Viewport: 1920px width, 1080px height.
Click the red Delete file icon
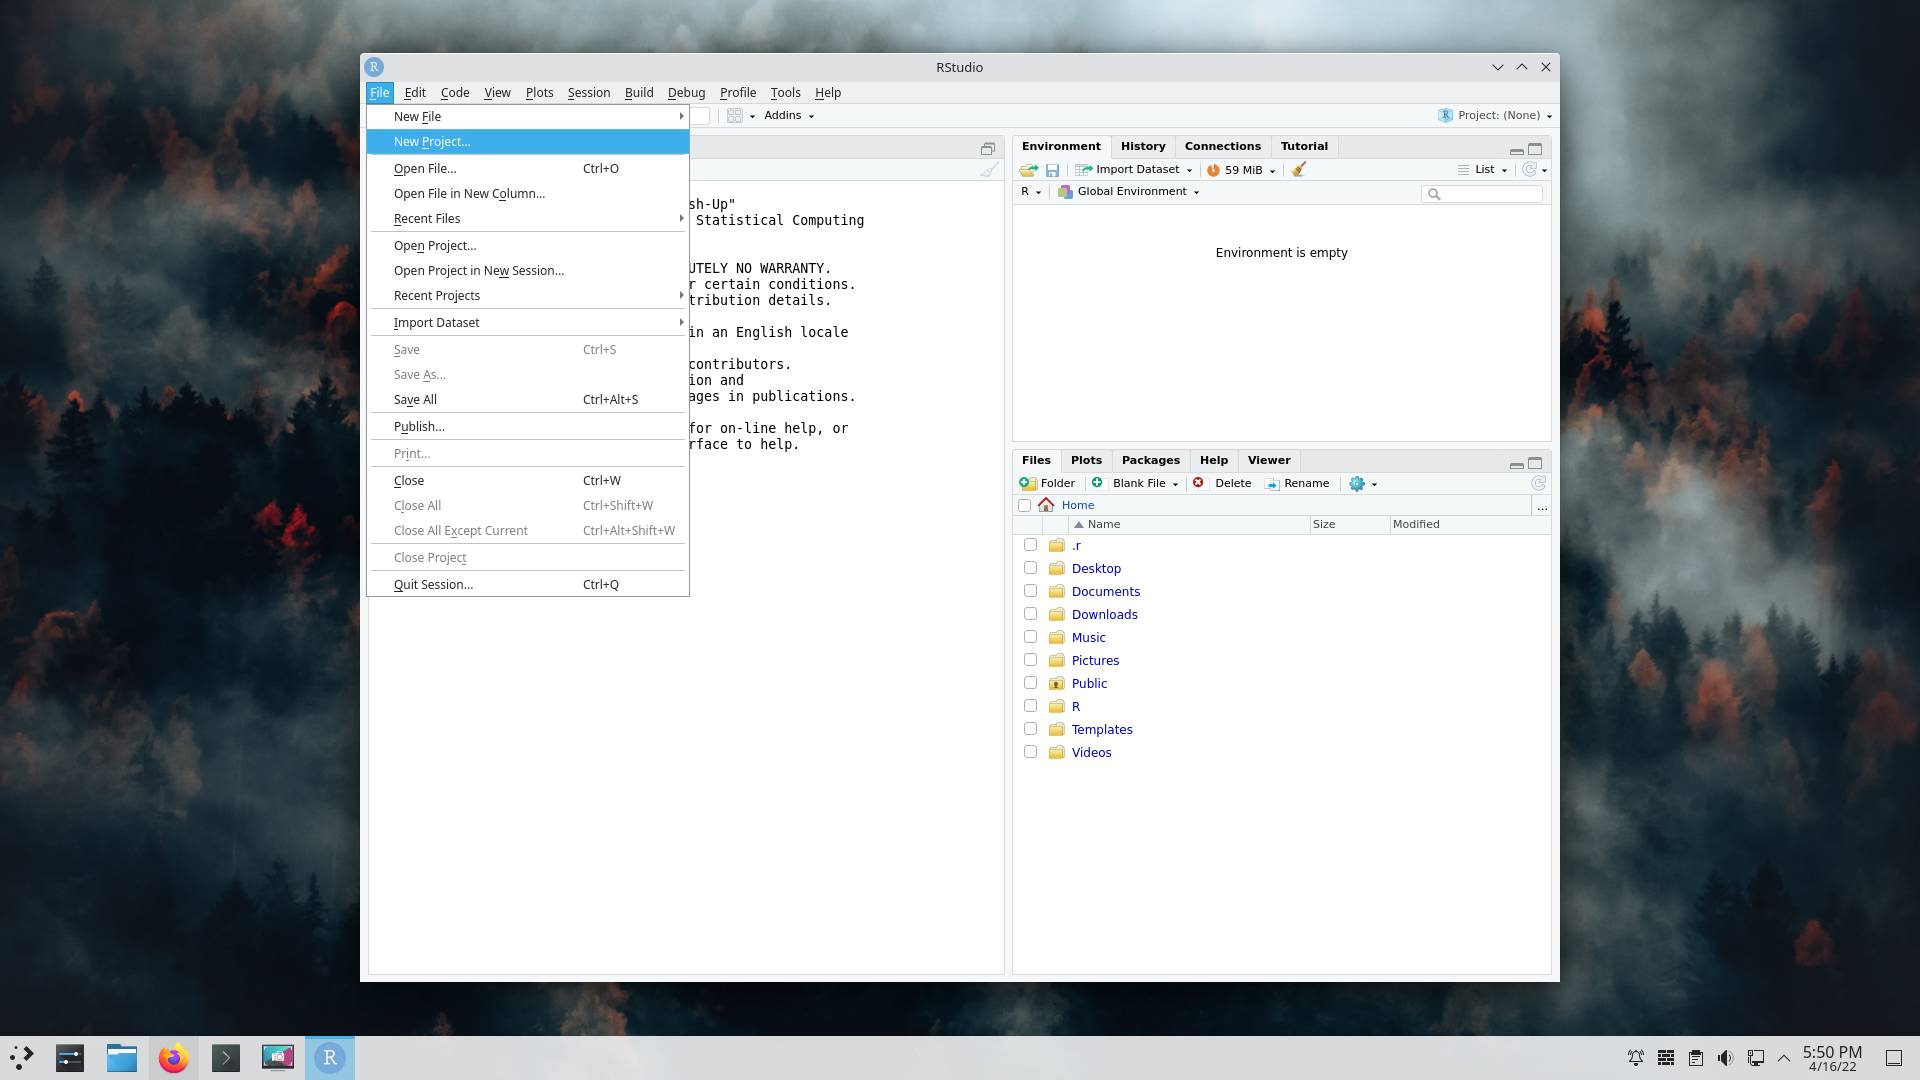coord(1198,483)
